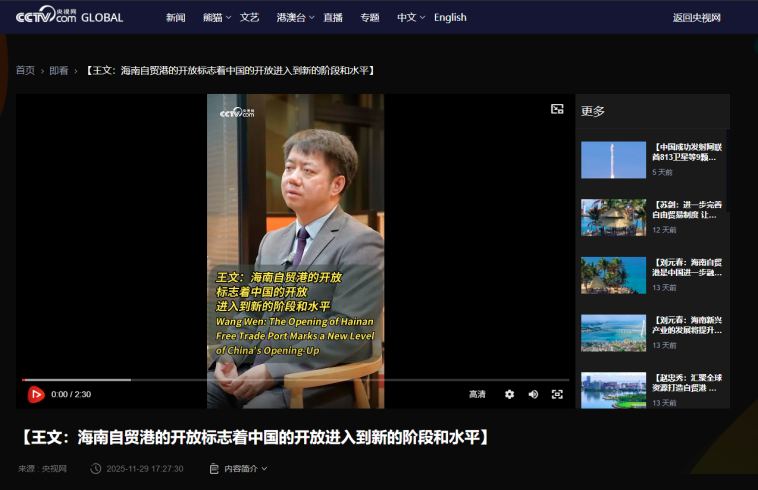Open the 直播 menu item

pos(333,17)
